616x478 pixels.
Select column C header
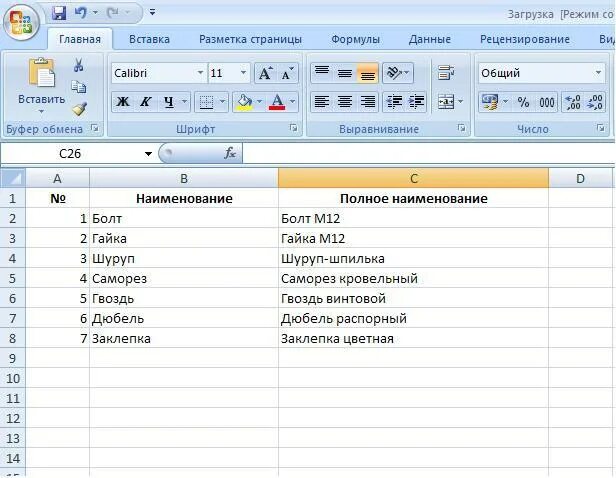point(413,179)
